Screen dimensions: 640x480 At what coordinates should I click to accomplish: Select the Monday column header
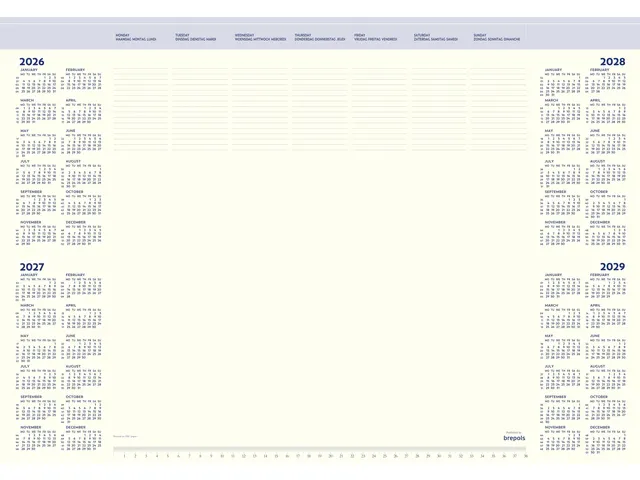click(136, 38)
